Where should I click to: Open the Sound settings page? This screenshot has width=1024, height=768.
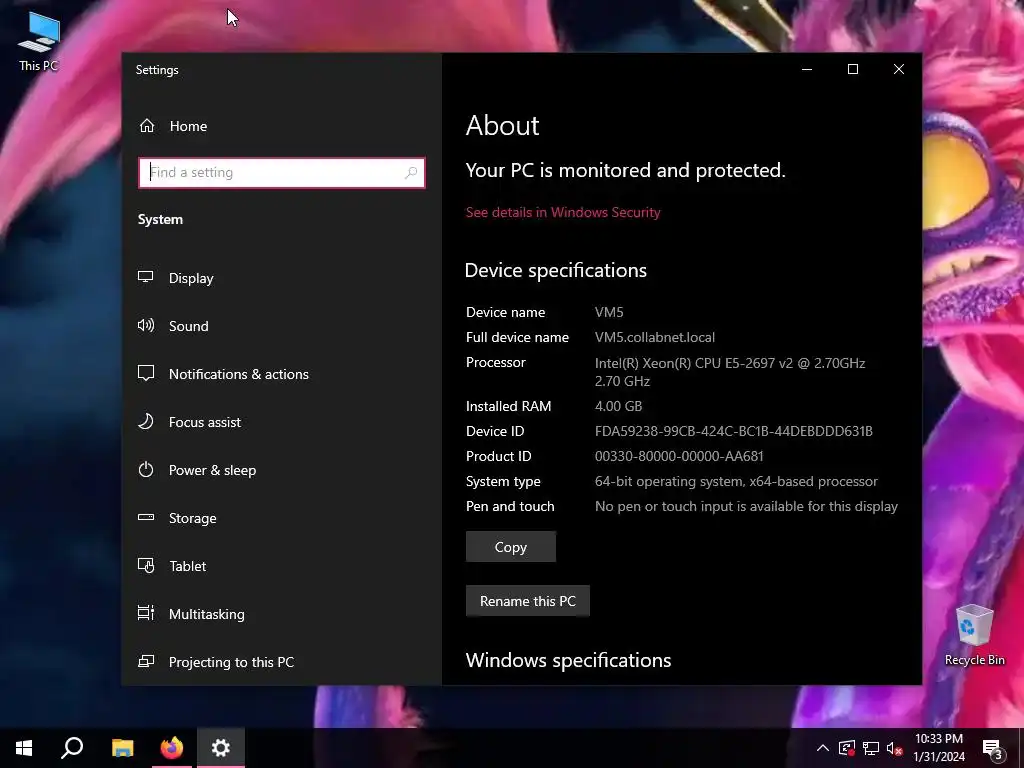click(x=282, y=326)
